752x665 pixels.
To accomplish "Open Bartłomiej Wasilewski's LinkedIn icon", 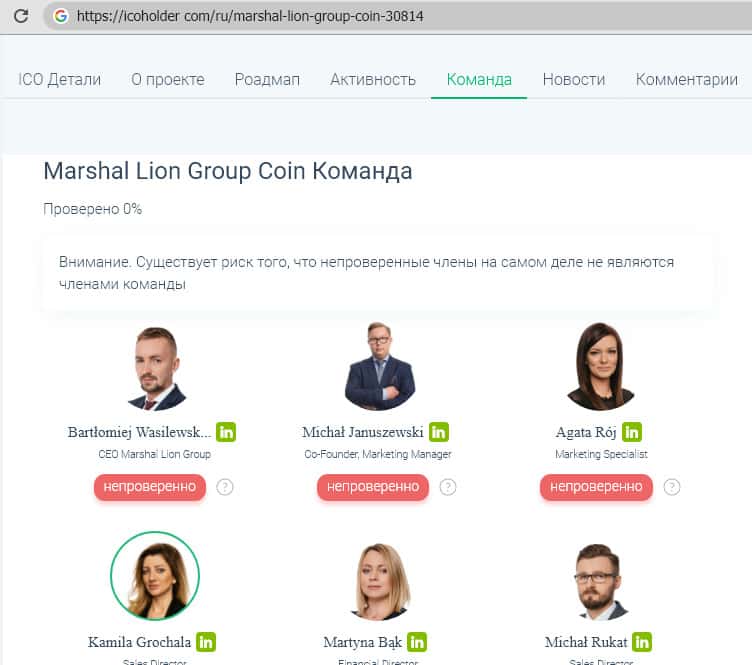I will [x=226, y=432].
